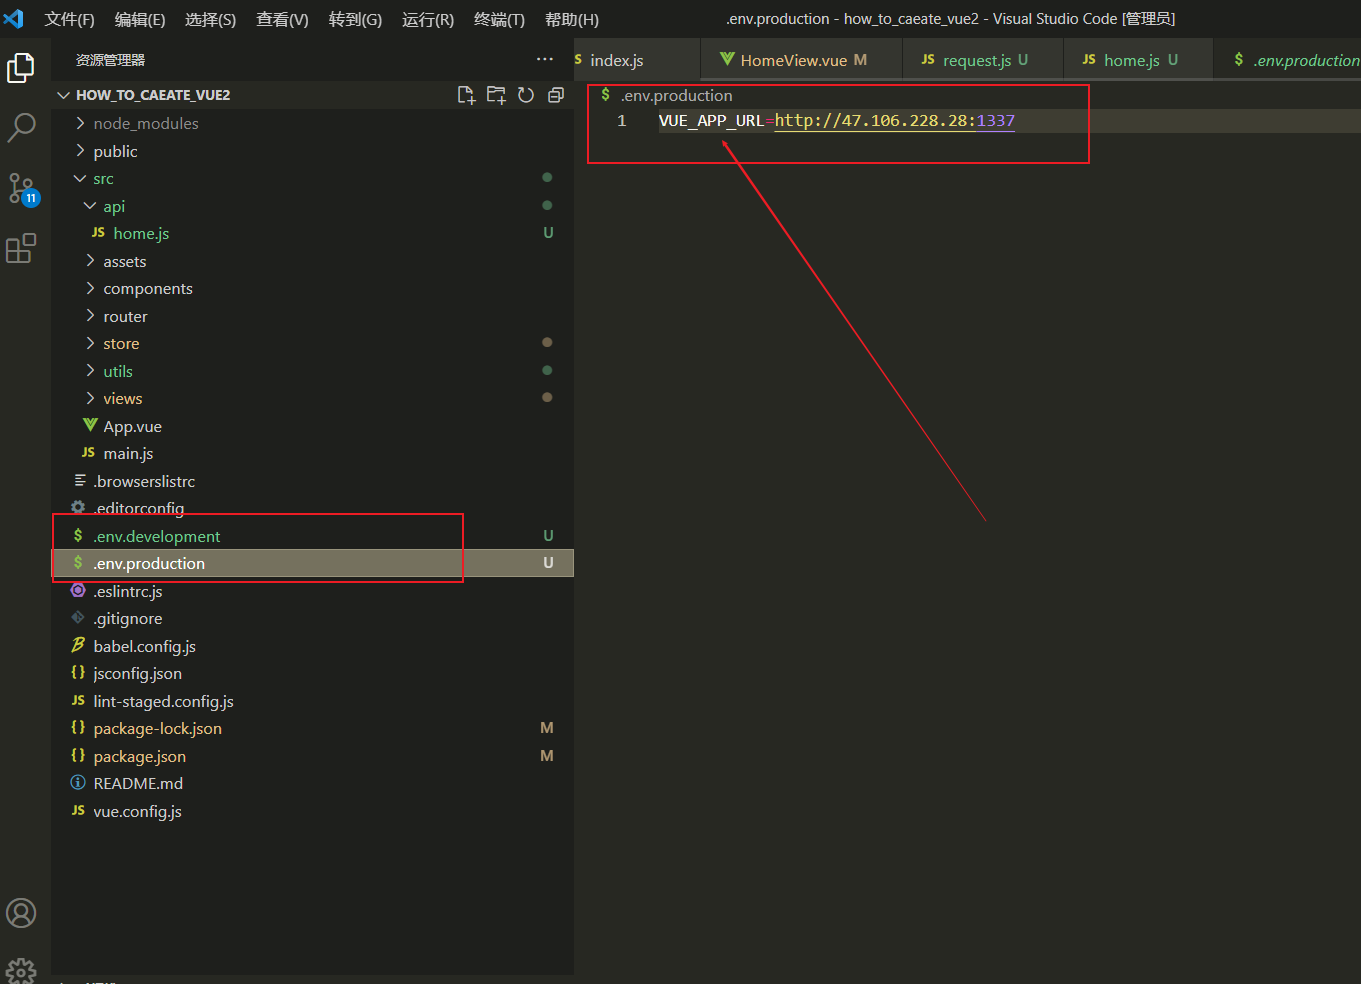This screenshot has height=984, width=1361.
Task: Switch to the HomeView.vue editor tab
Action: coord(802,60)
